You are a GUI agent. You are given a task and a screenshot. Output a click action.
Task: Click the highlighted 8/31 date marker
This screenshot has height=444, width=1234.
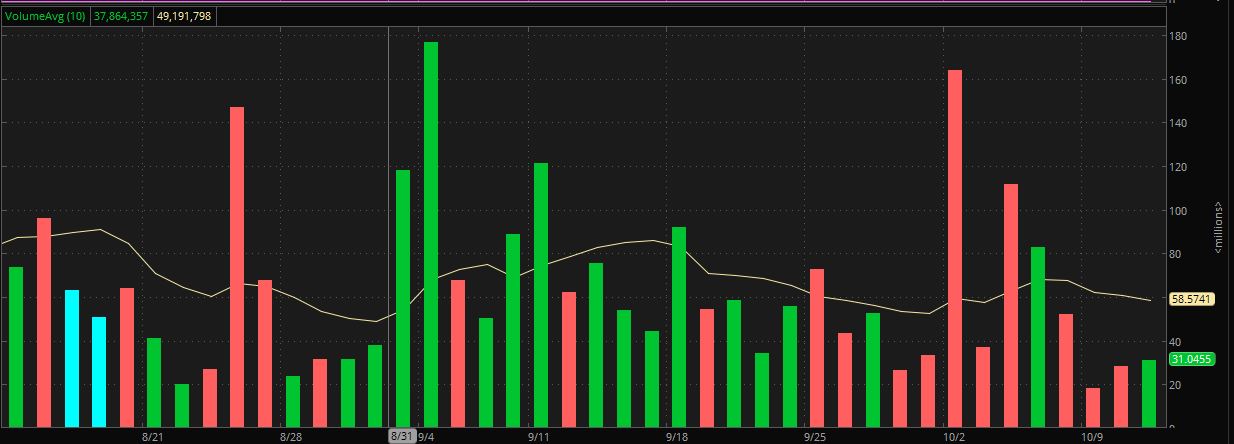point(401,437)
